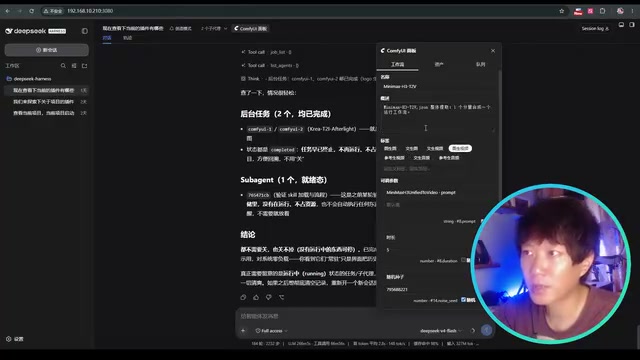Start a new conversation button

(47, 50)
